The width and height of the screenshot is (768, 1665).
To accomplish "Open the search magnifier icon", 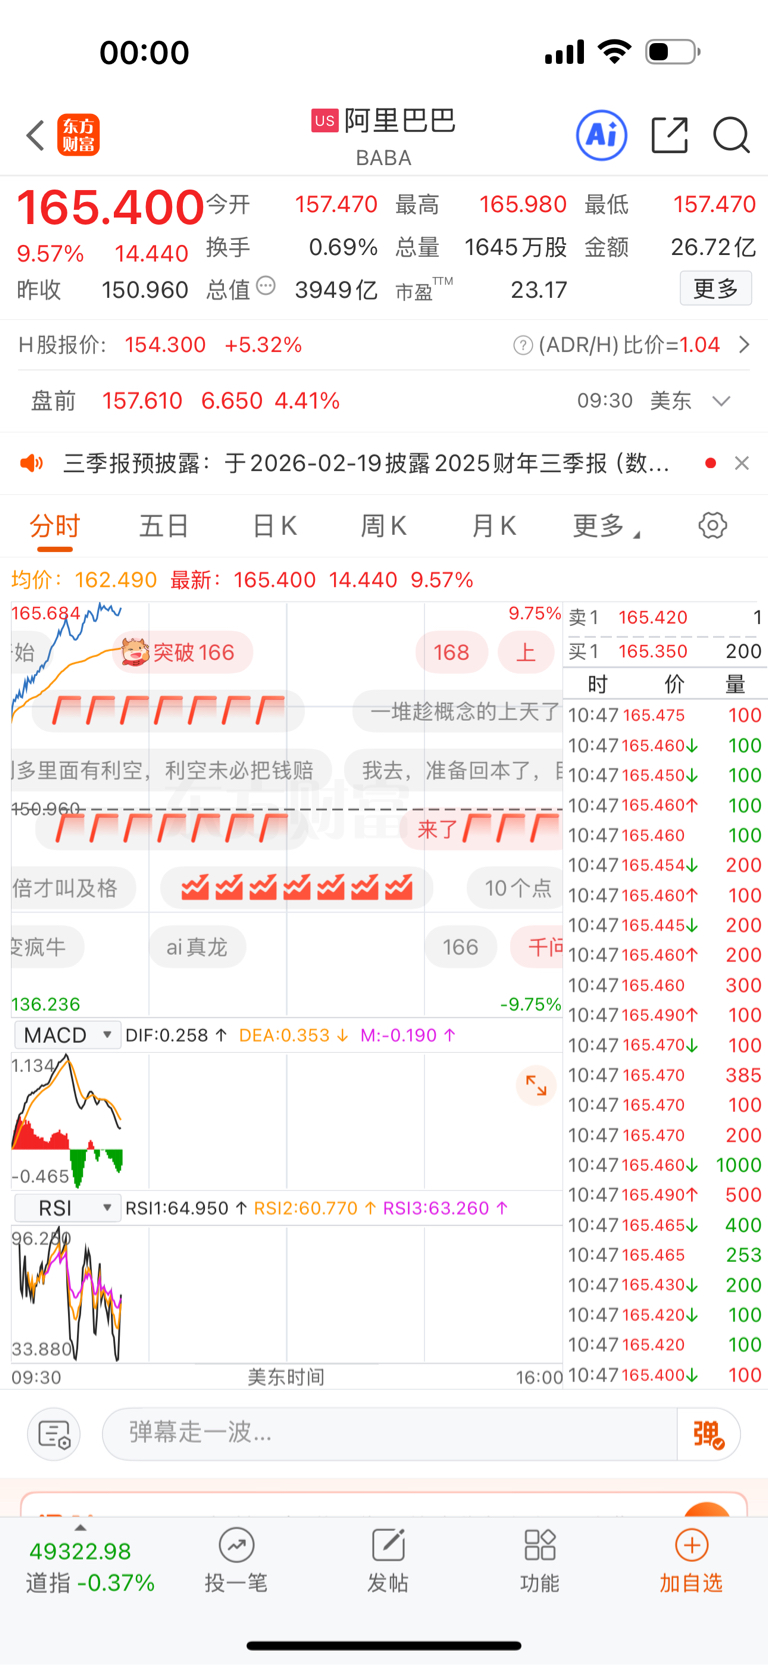I will pyautogui.click(x=731, y=135).
